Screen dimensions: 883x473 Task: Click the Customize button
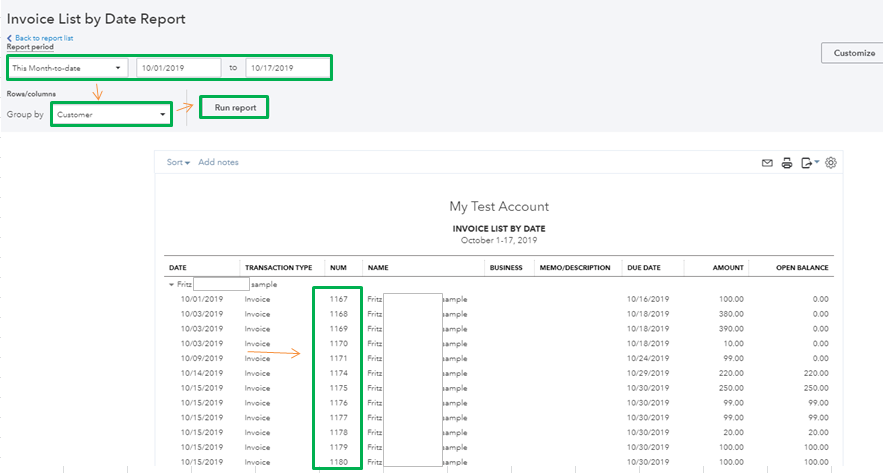click(853, 53)
